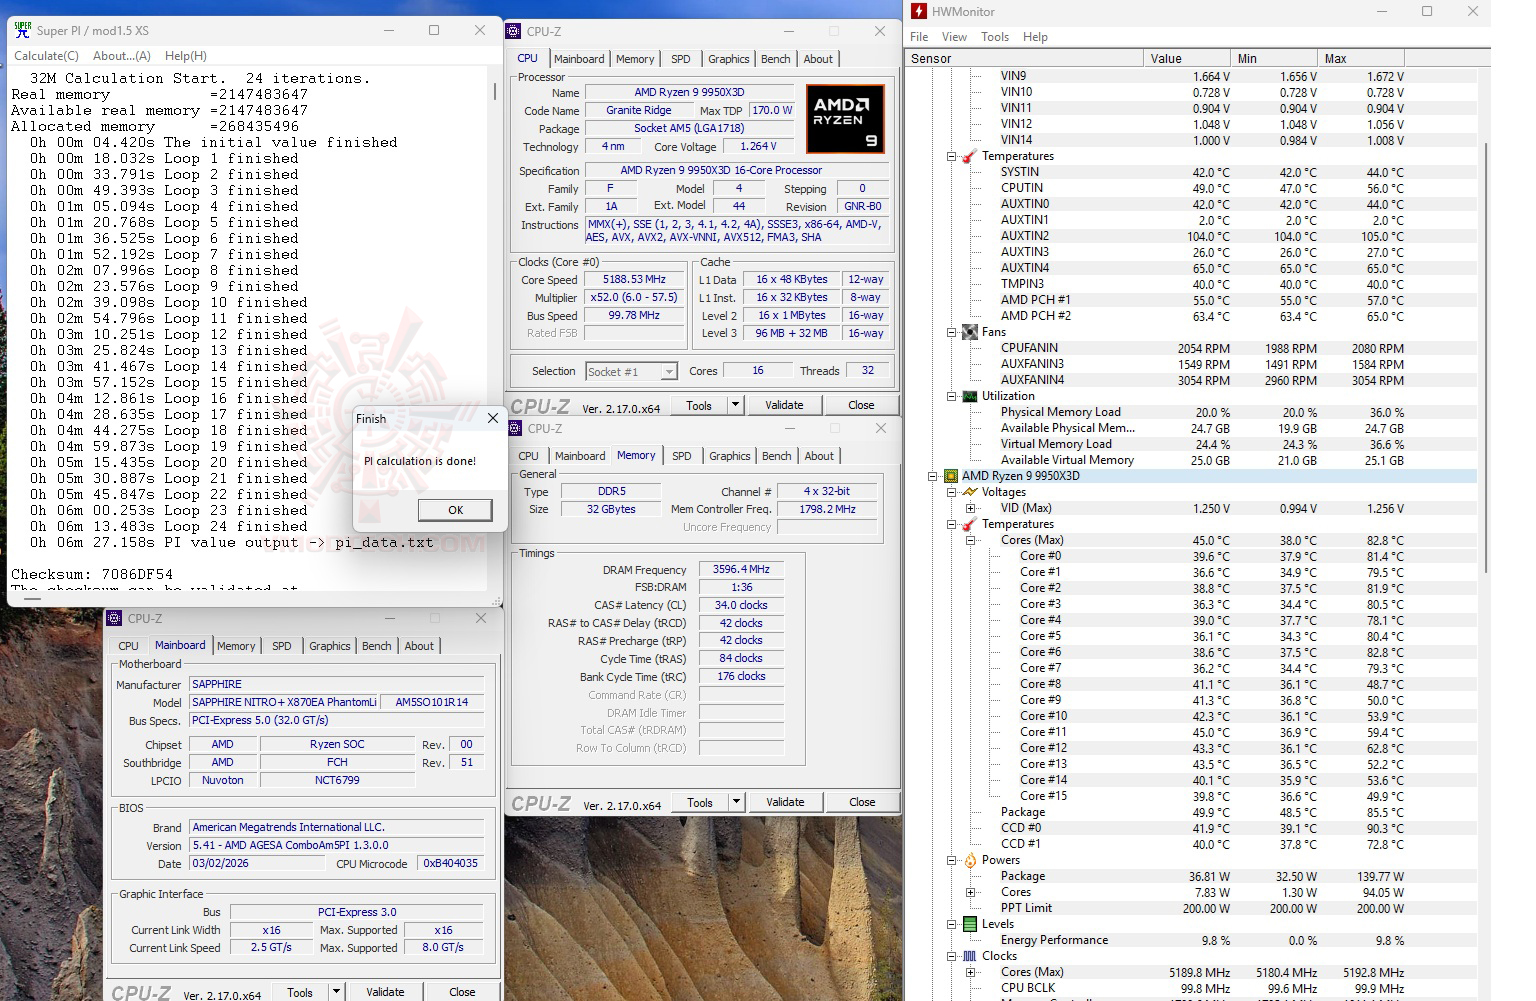Click the Powers flame icon in HWMonitor
This screenshot has width=1536, height=1001.
point(969,860)
